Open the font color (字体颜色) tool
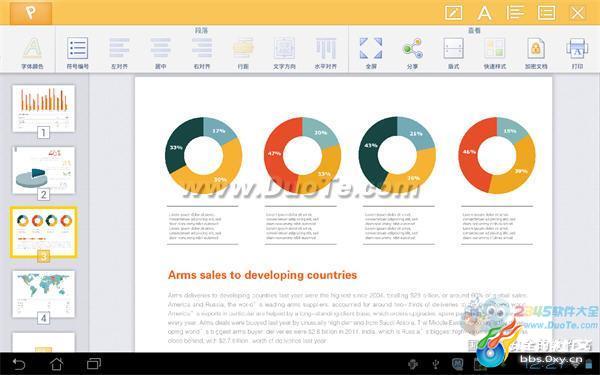This screenshot has height=375, width=600. (x=32, y=52)
